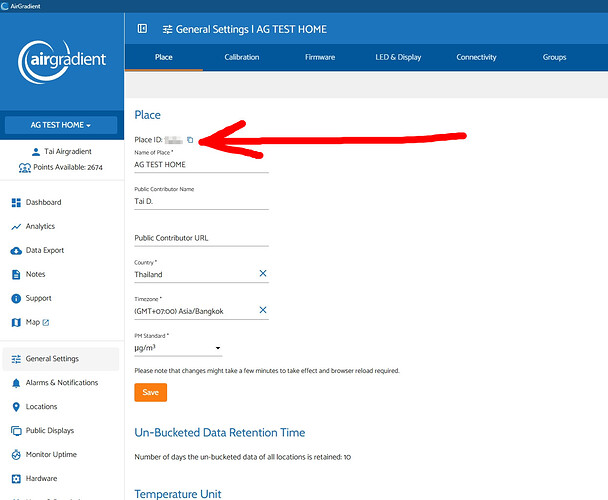The height and width of the screenshot is (500, 608).
Task: Click the Alarms & Notifications bell icon
Action: click(16, 383)
